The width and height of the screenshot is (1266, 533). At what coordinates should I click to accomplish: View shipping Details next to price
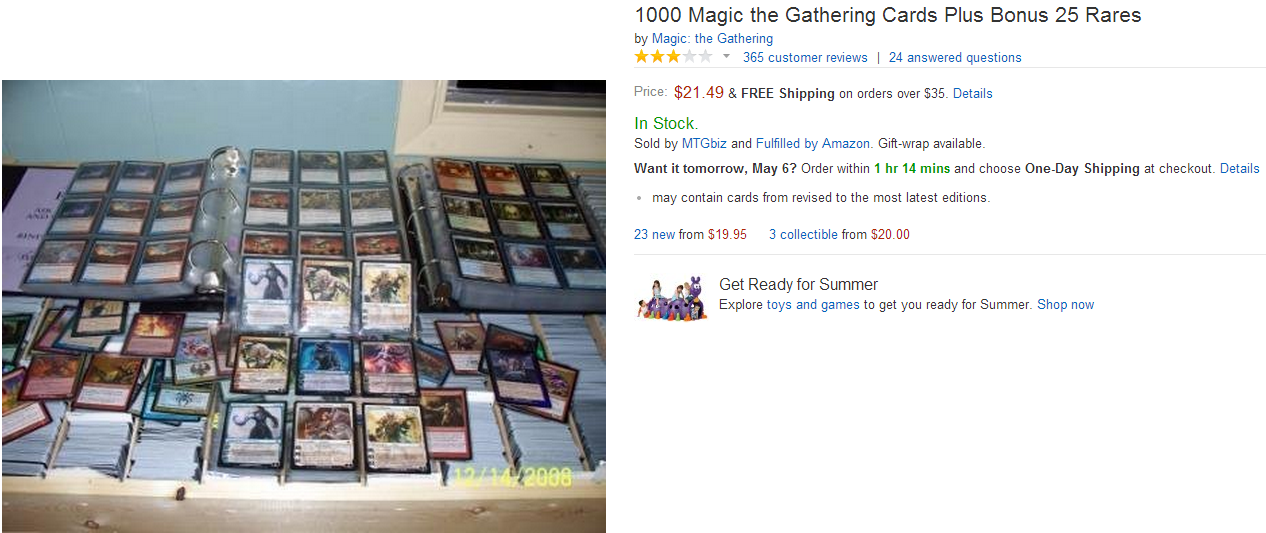click(972, 93)
